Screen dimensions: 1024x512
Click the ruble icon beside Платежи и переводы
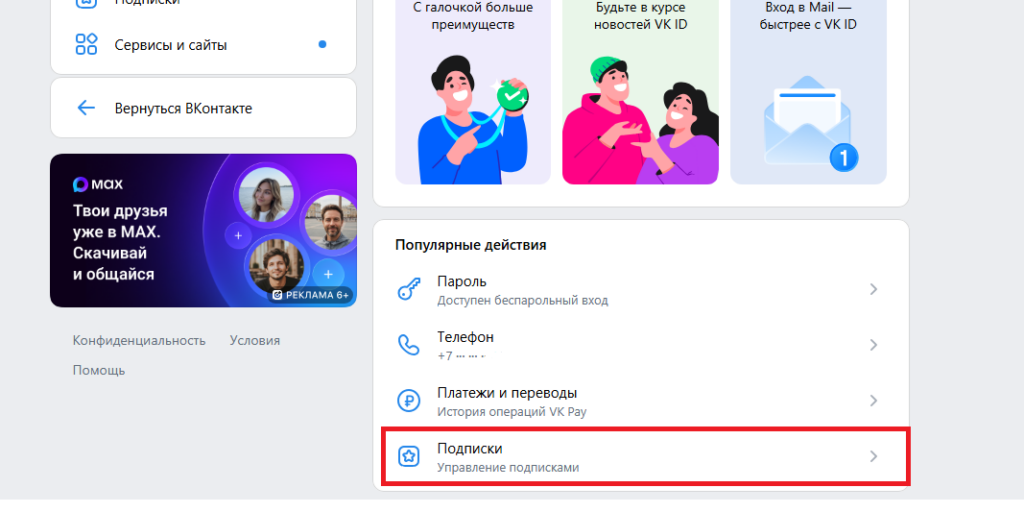409,401
